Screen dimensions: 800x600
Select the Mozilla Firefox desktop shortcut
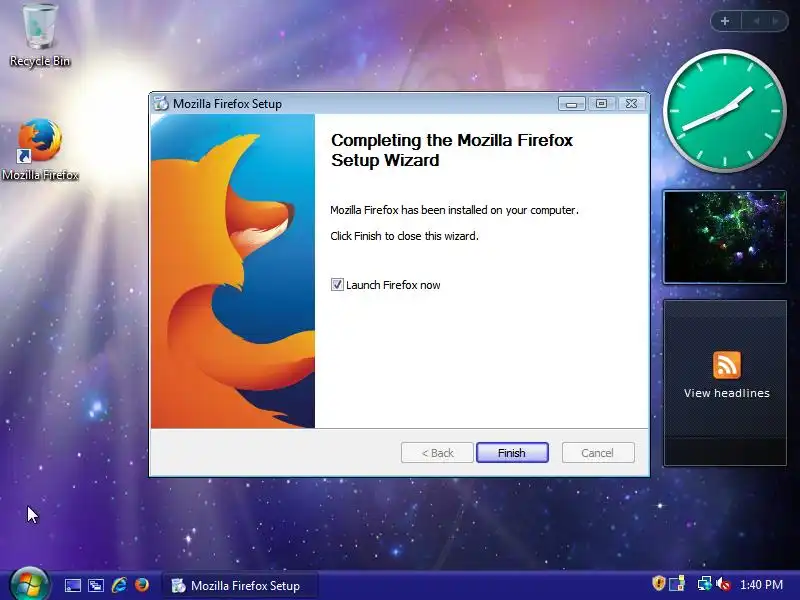click(40, 149)
